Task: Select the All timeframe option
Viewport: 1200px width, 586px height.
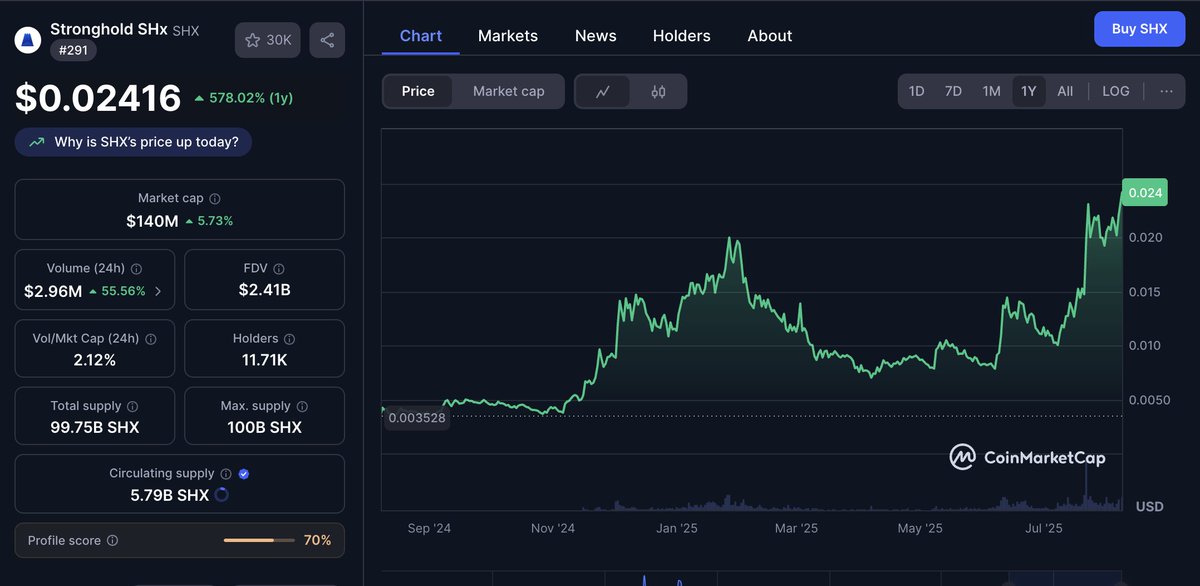Action: (1065, 90)
